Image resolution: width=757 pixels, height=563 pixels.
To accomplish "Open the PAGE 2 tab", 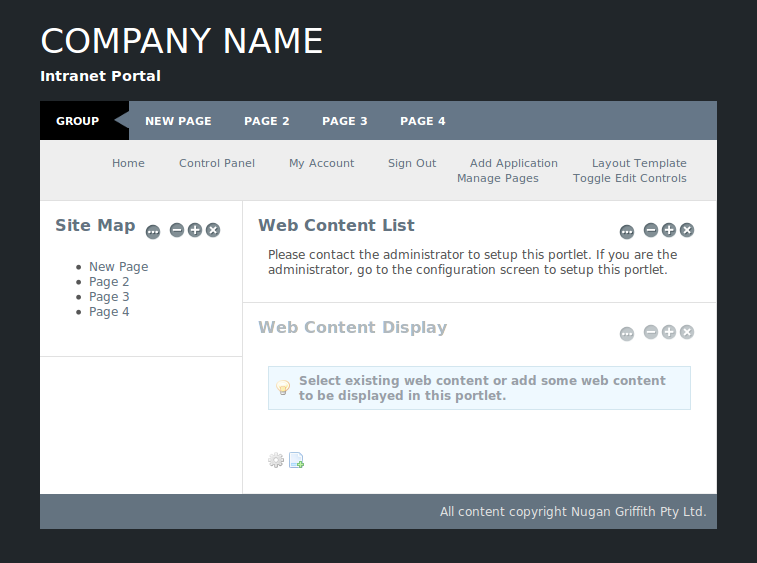I will tap(267, 121).
